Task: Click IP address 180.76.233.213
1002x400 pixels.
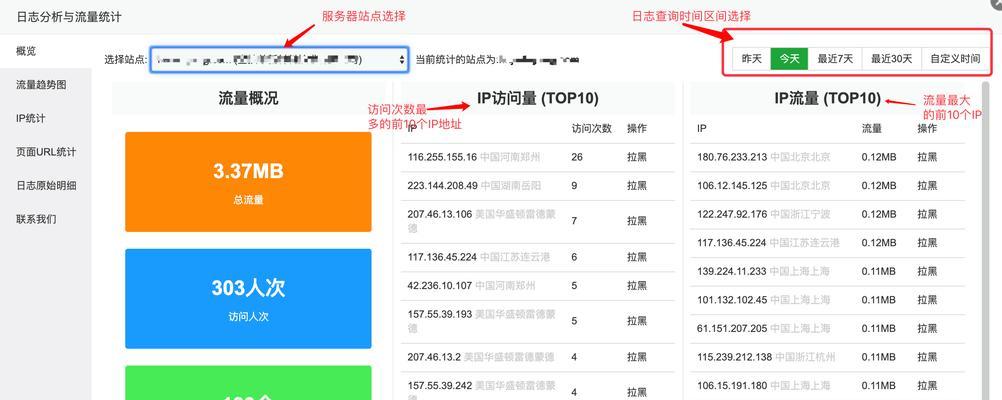Action: pos(732,157)
